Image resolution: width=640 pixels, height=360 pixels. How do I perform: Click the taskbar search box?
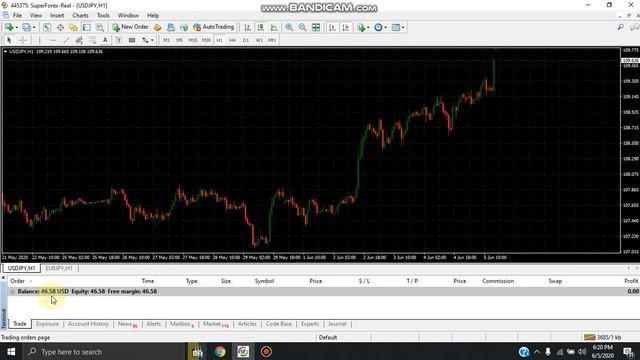(x=104, y=352)
